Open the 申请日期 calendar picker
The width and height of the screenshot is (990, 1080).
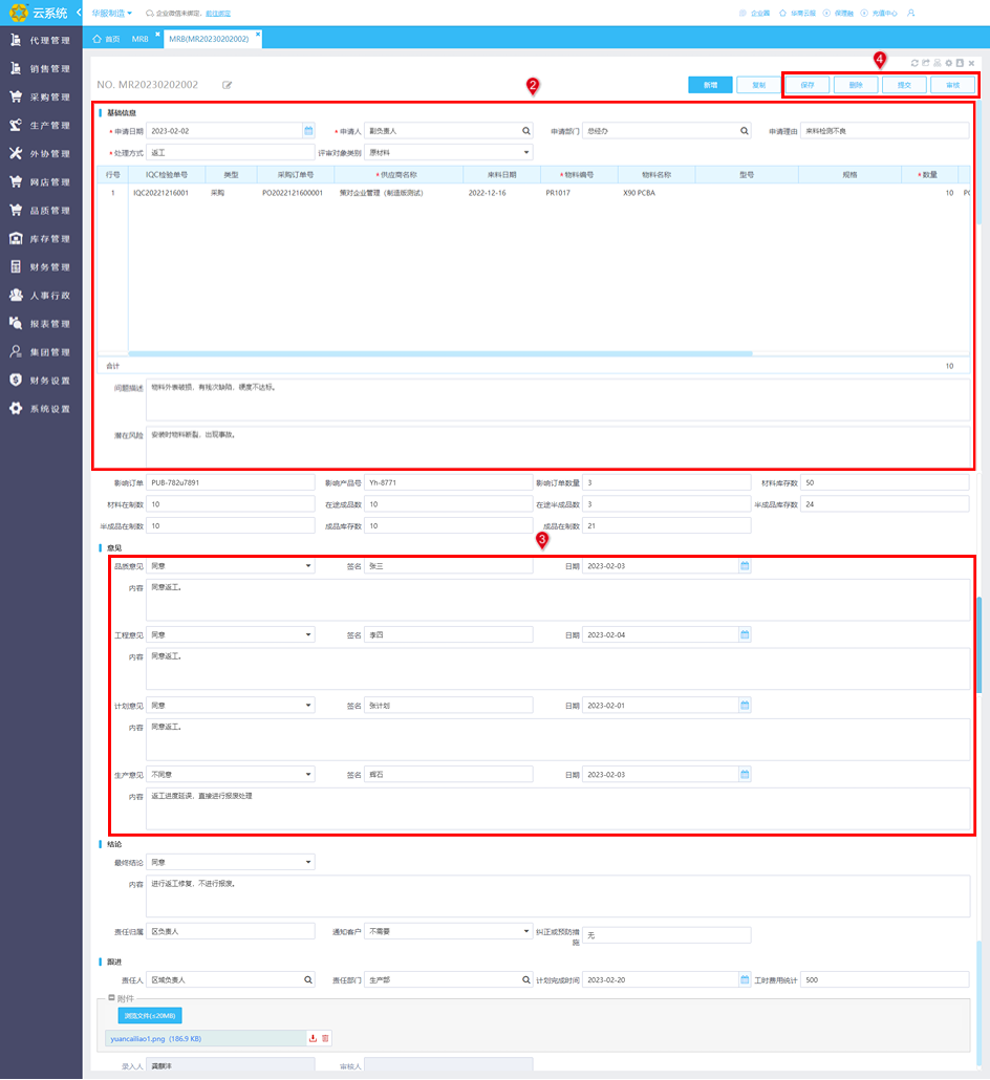[x=309, y=131]
